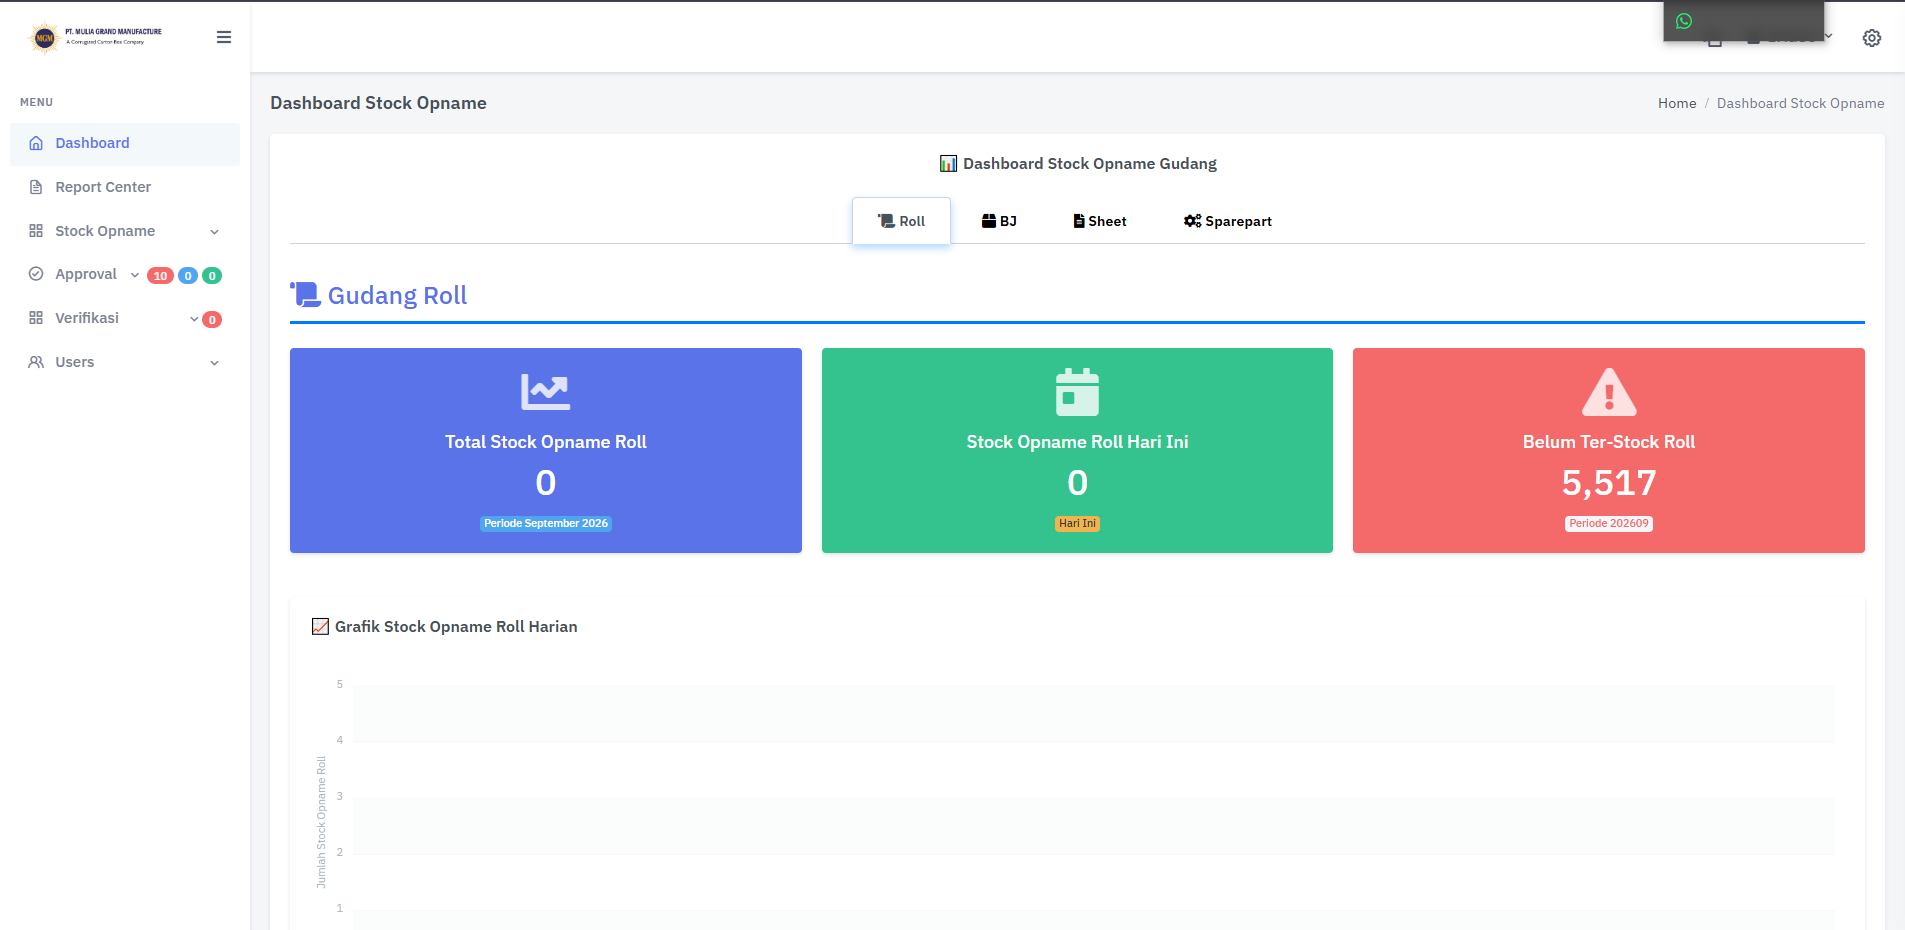Image resolution: width=1905 pixels, height=930 pixels.
Task: Go to the Home breadcrumb link
Action: (x=1677, y=103)
